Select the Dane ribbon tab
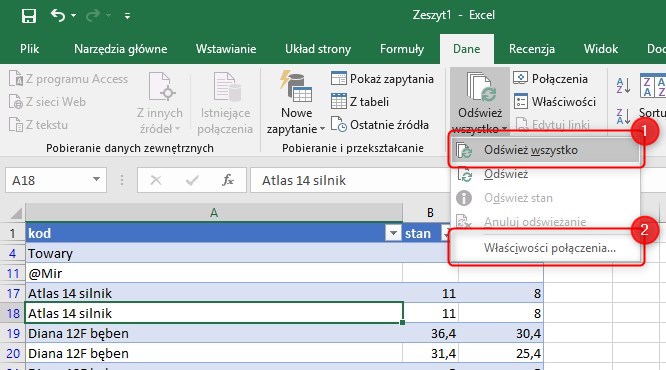Viewport: 666px width, 370px height. point(466,49)
